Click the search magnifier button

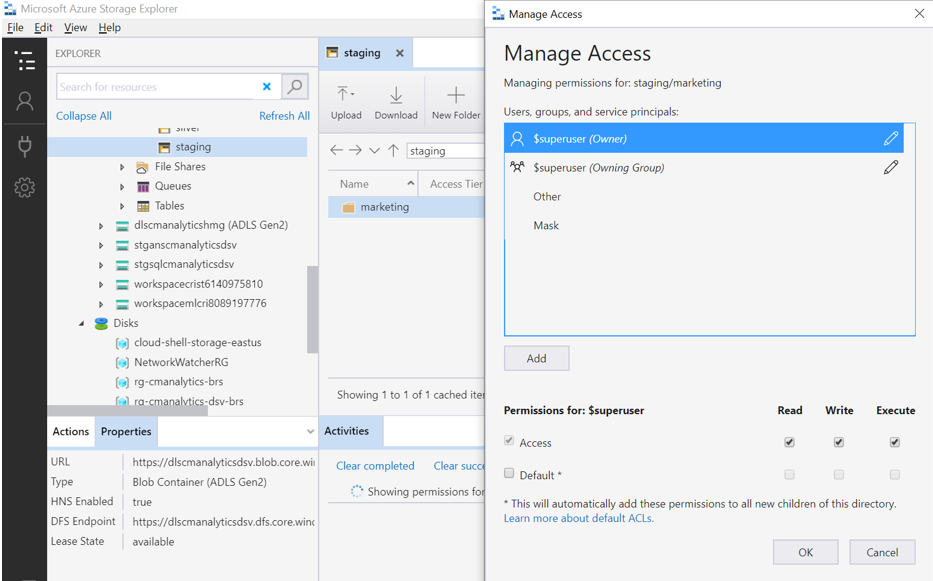pos(295,87)
